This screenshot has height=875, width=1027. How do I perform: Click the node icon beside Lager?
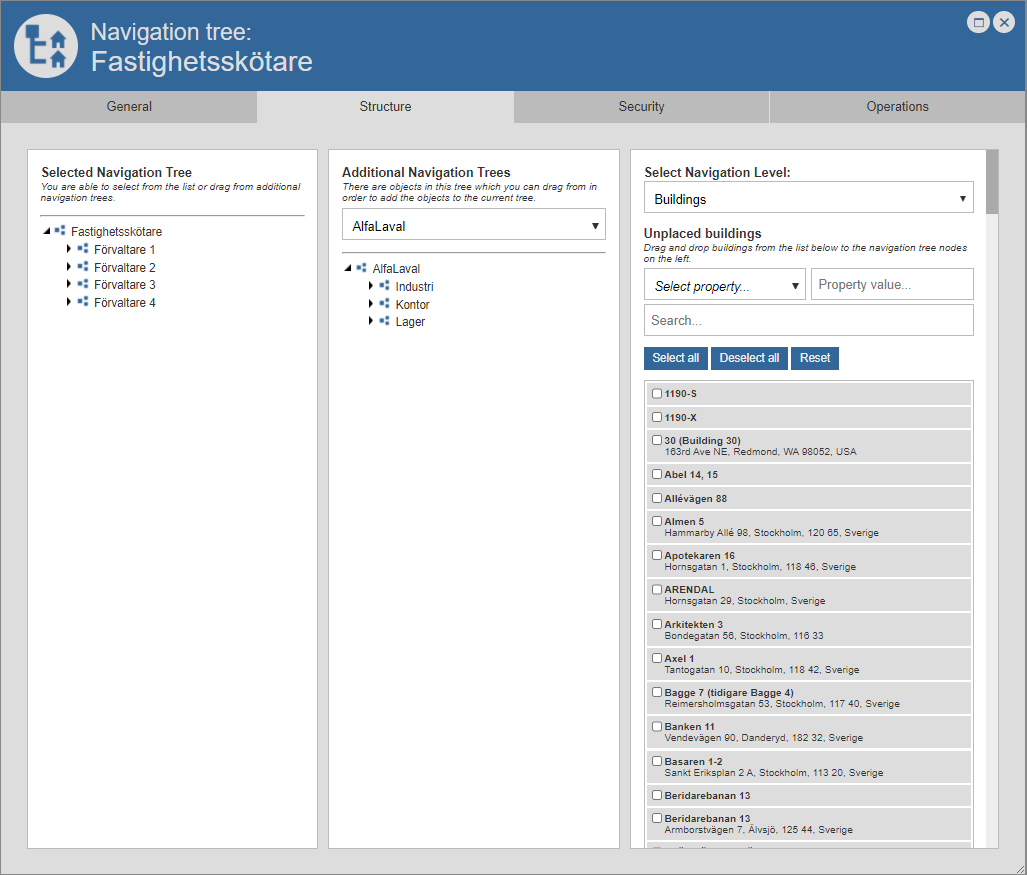[x=384, y=321]
